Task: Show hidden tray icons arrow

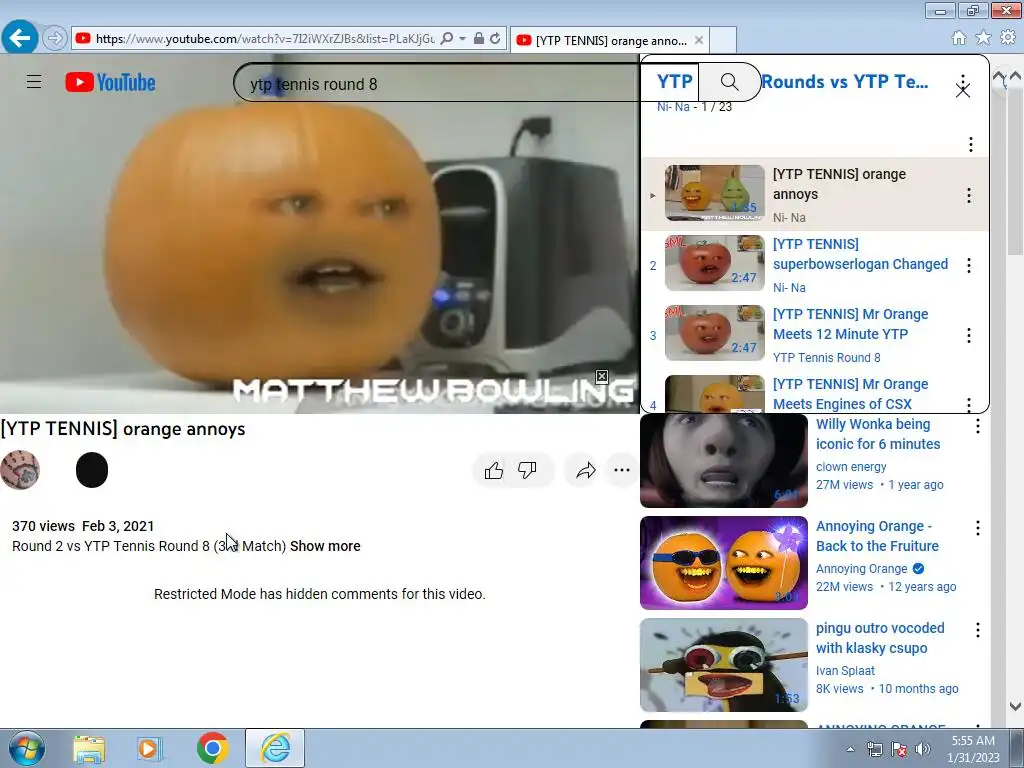Action: (850, 749)
